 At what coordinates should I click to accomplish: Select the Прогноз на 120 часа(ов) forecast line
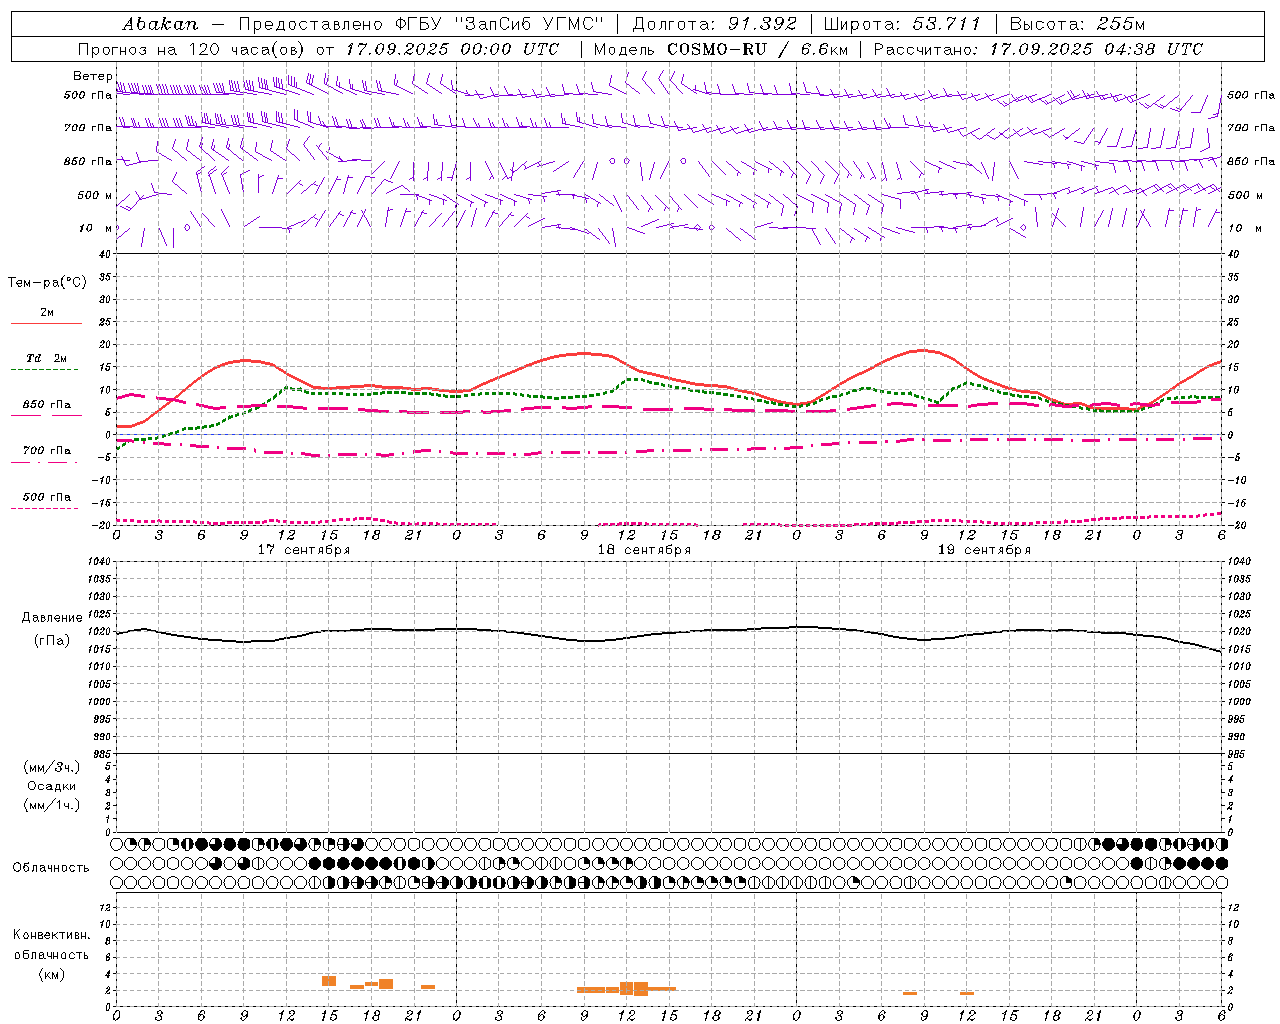(x=319, y=49)
